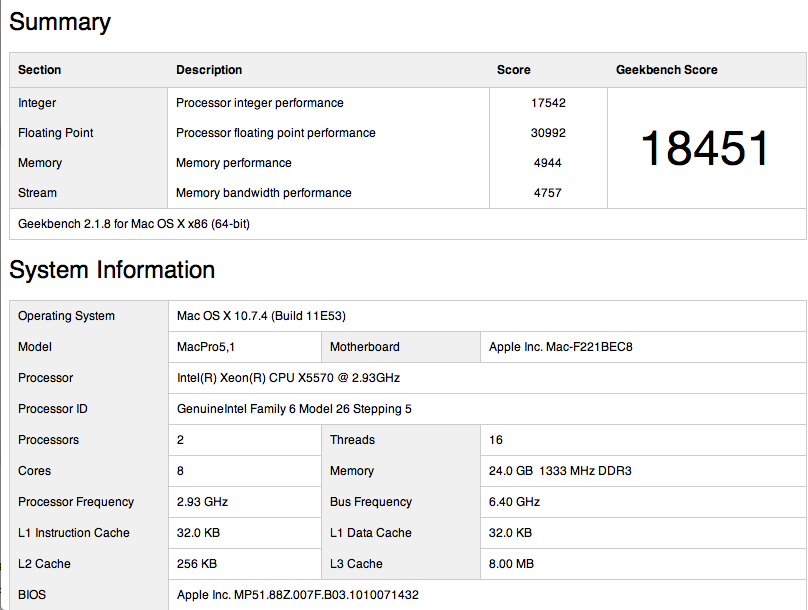
Task: Click the 24.0 GB 1333 MHz DDR3 memory value
Action: [560, 471]
